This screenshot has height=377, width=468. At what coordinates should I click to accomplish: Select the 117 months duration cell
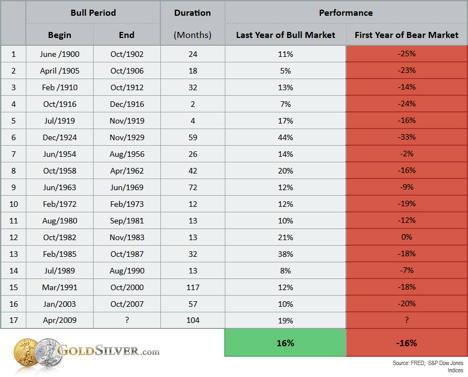[193, 287]
